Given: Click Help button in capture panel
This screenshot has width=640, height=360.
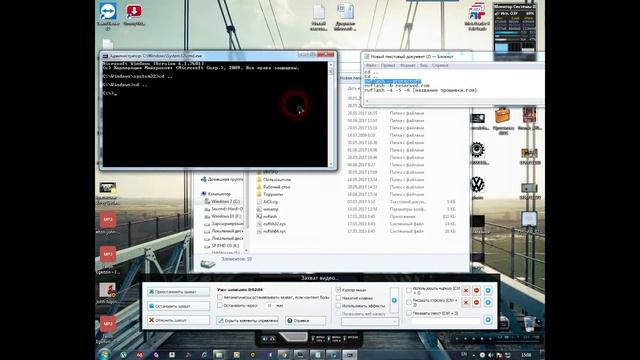Looking at the screenshot, I should coord(305,321).
